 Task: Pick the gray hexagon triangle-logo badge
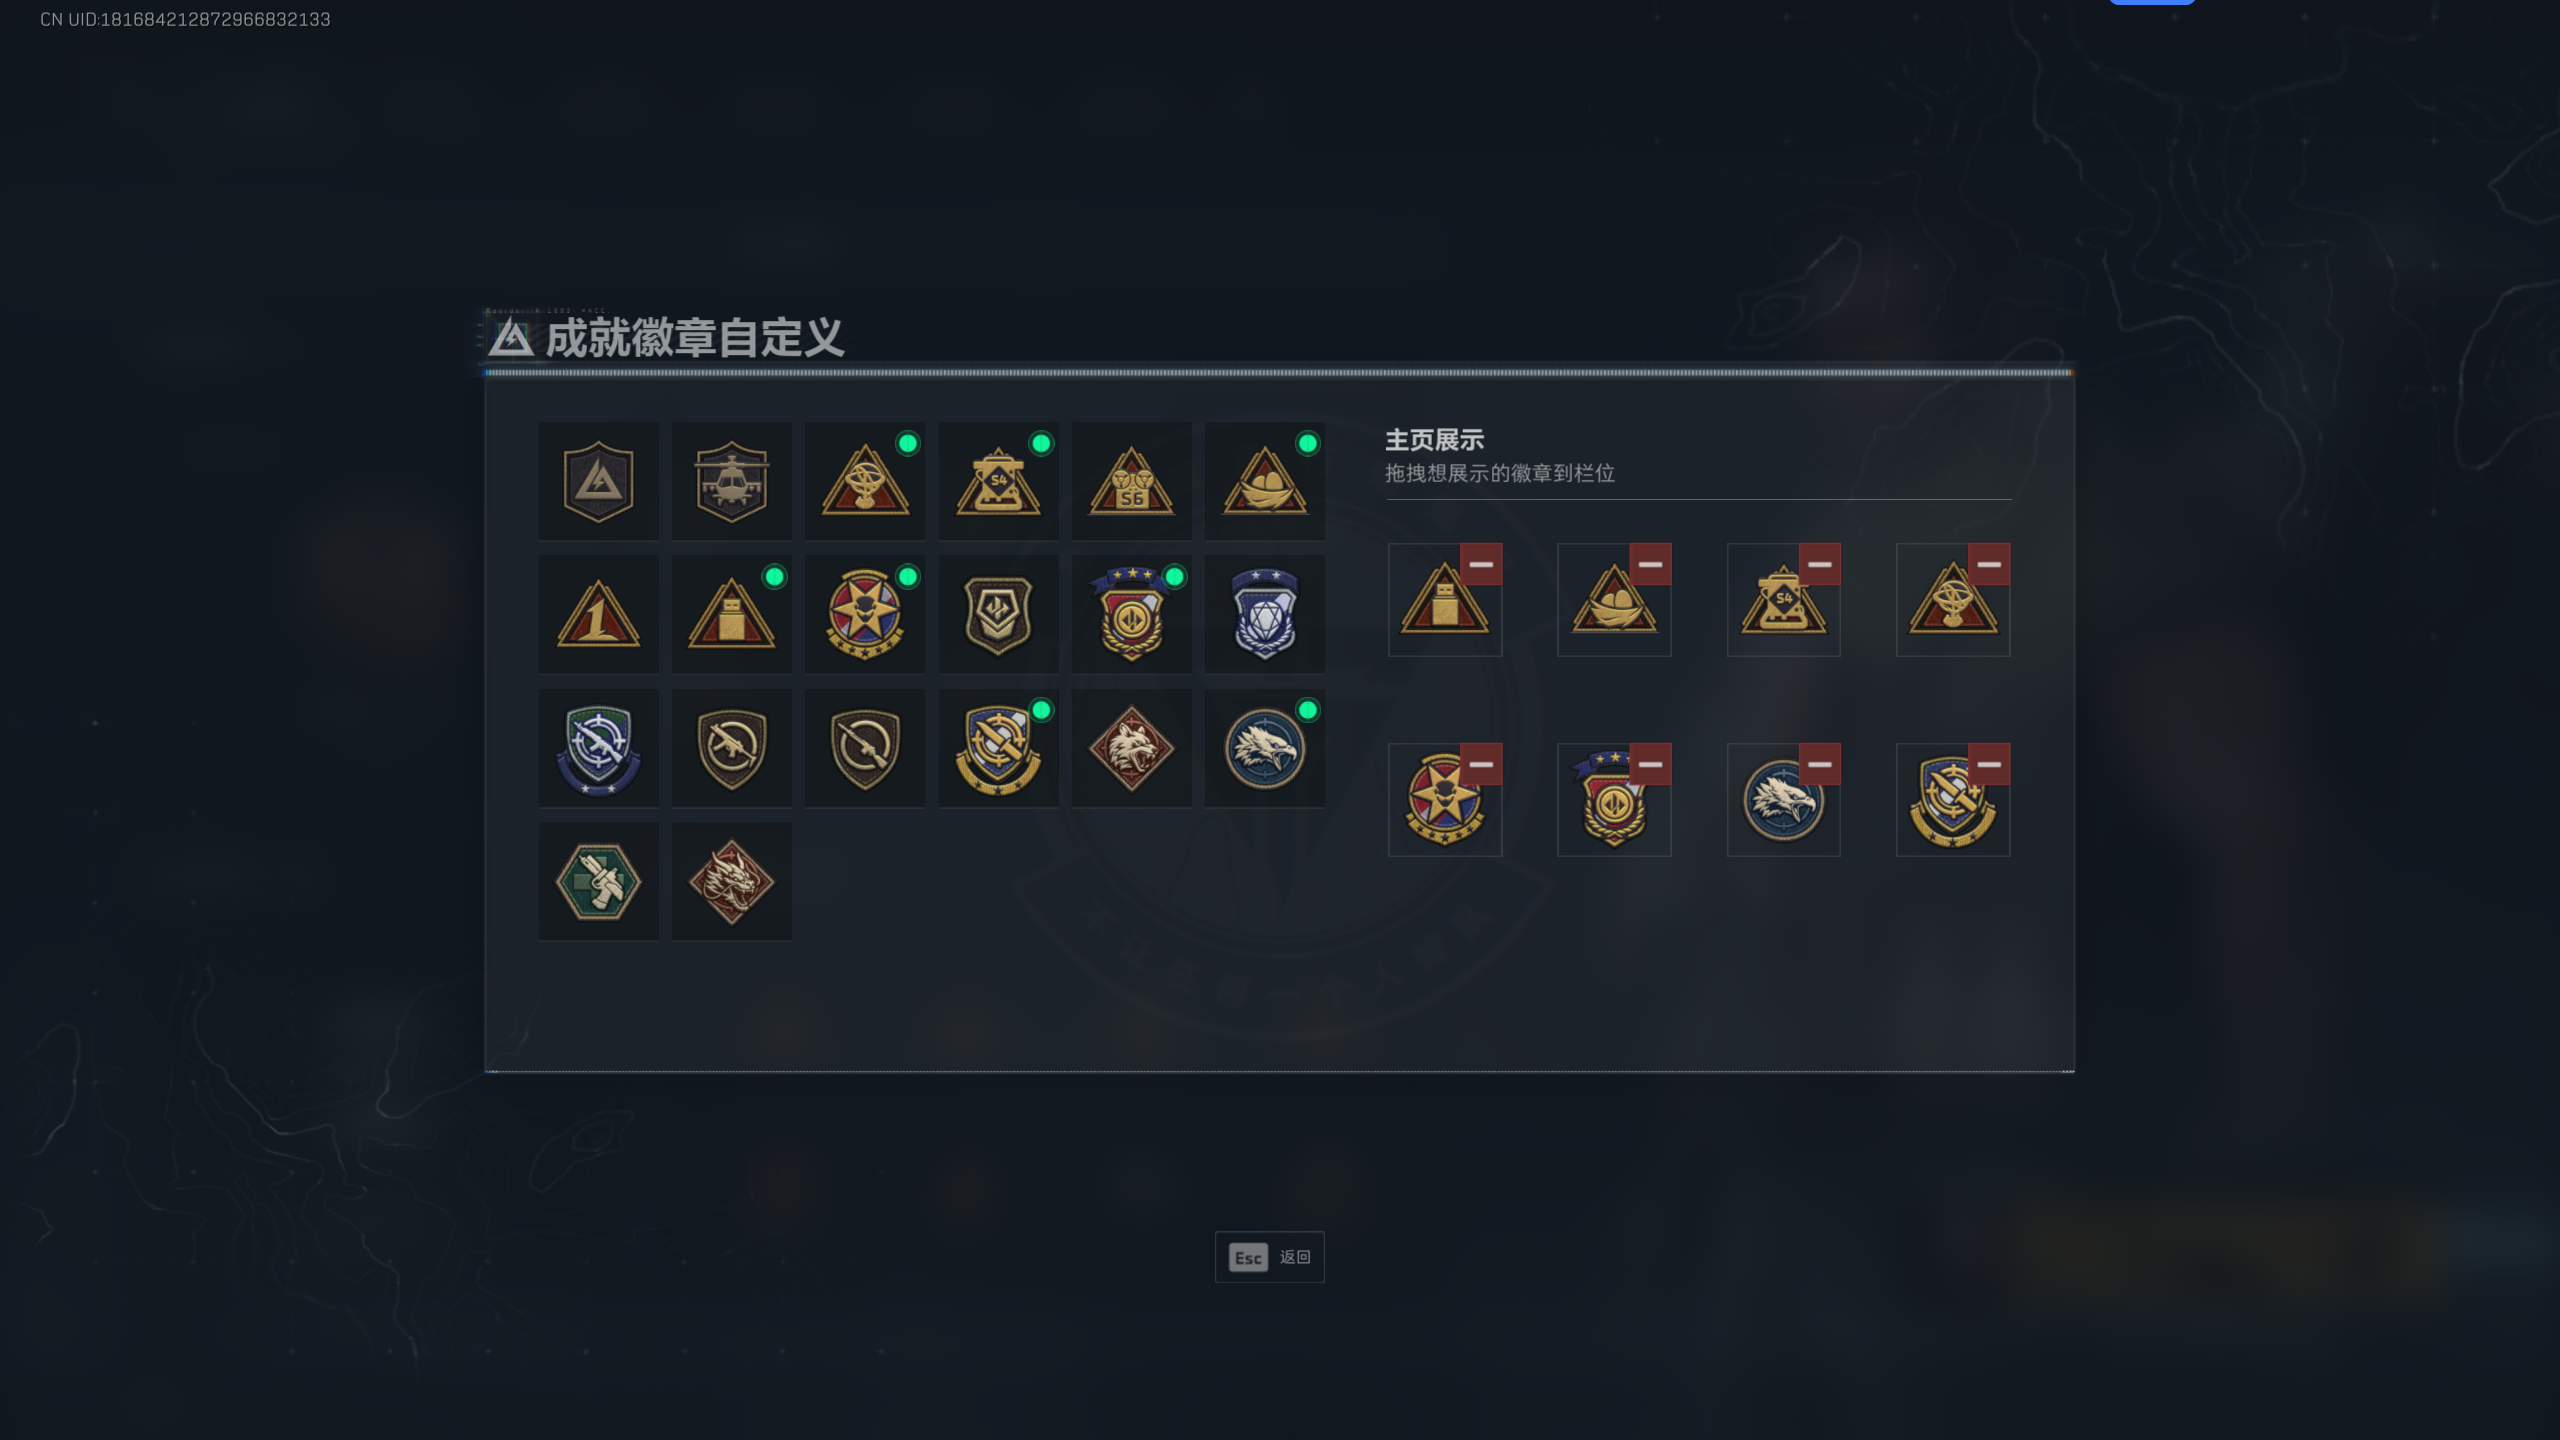598,481
